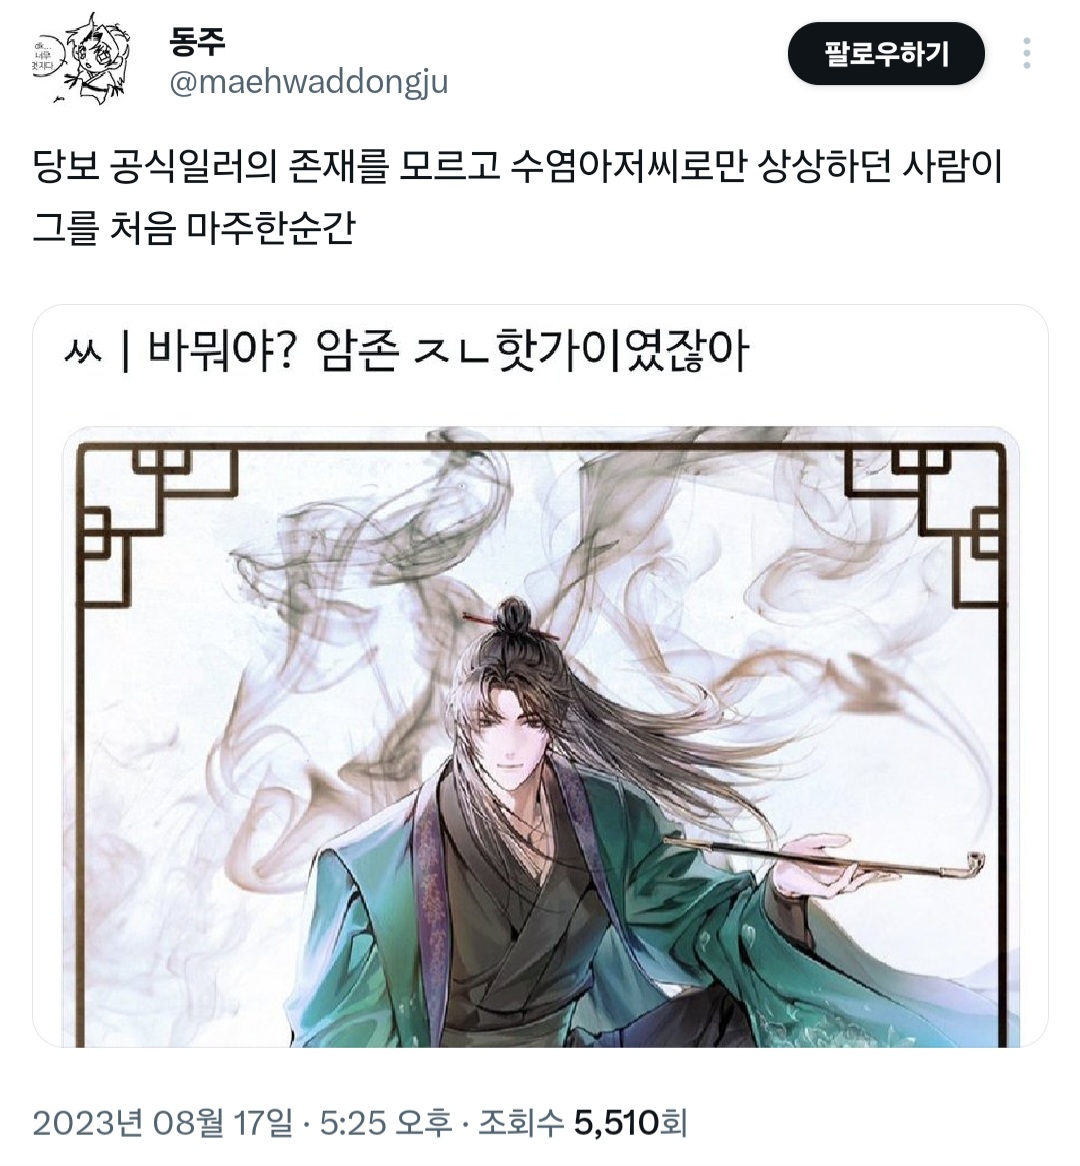The height and width of the screenshot is (1166, 1080).
Task: Click the 팔로우하기 follow button
Action: (886, 54)
